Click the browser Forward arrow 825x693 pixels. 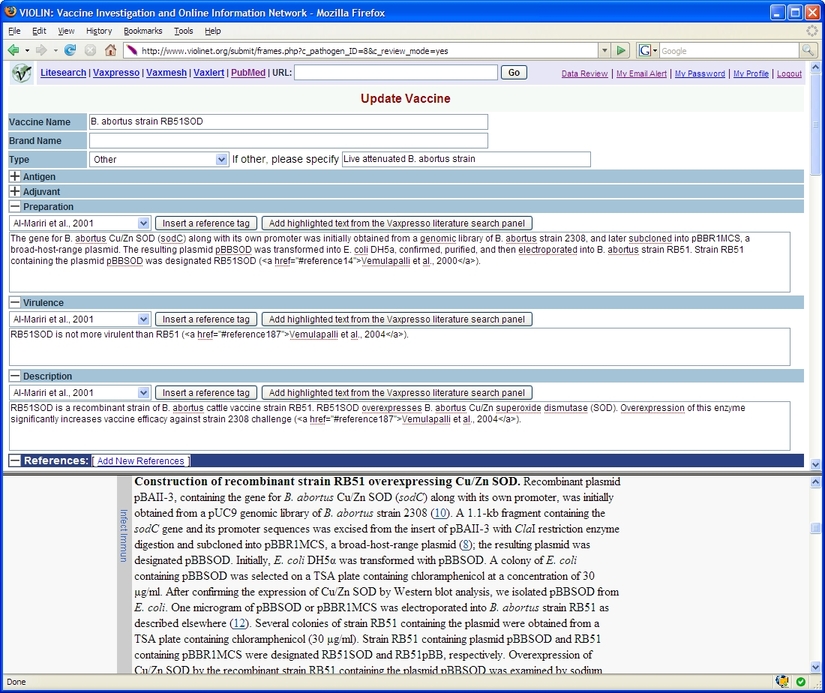41,51
